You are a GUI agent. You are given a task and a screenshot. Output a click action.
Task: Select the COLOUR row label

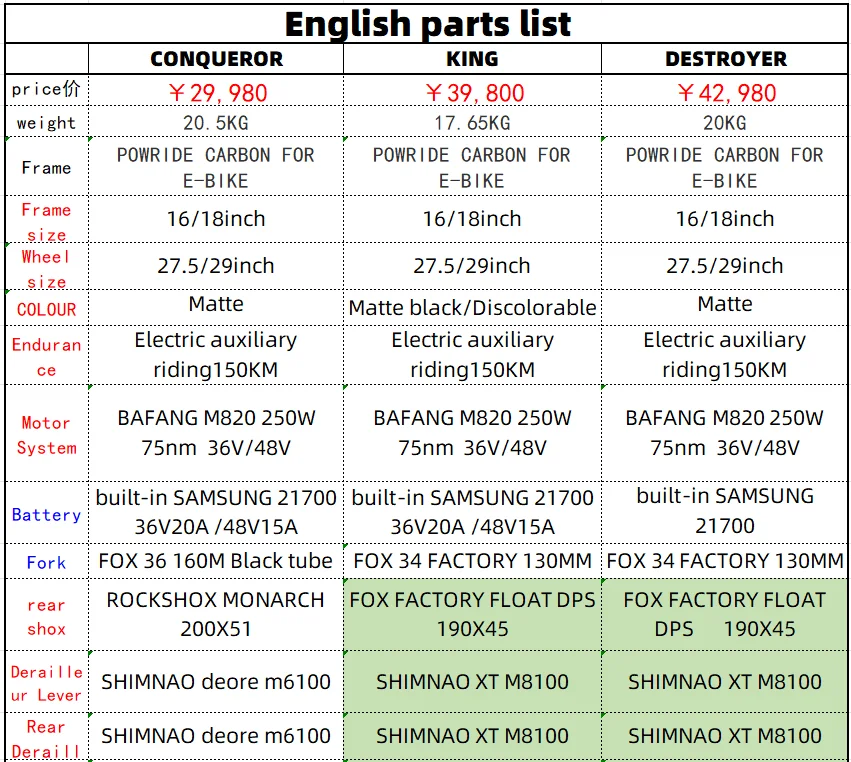tap(47, 308)
